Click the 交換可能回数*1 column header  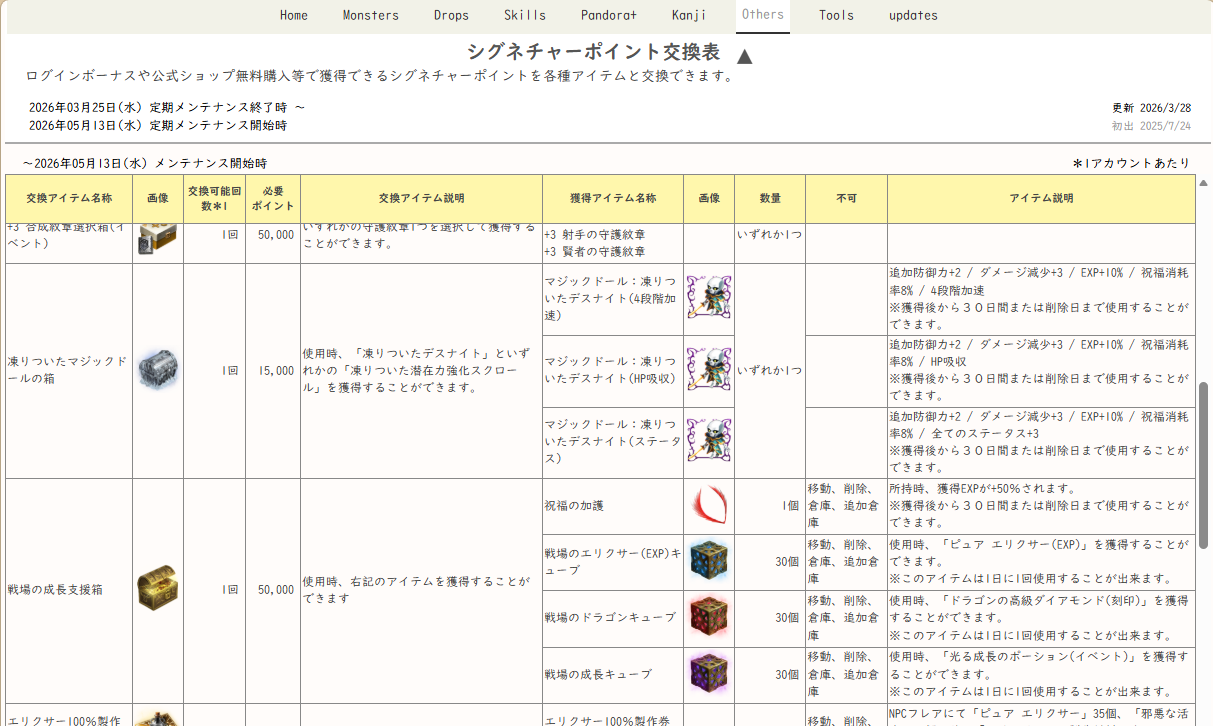click(215, 198)
